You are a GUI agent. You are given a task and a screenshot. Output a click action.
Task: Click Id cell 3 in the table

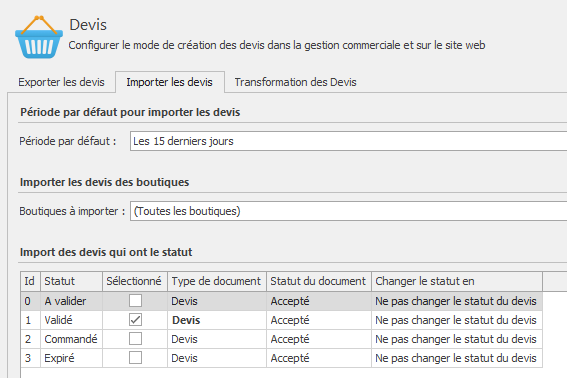pos(30,358)
